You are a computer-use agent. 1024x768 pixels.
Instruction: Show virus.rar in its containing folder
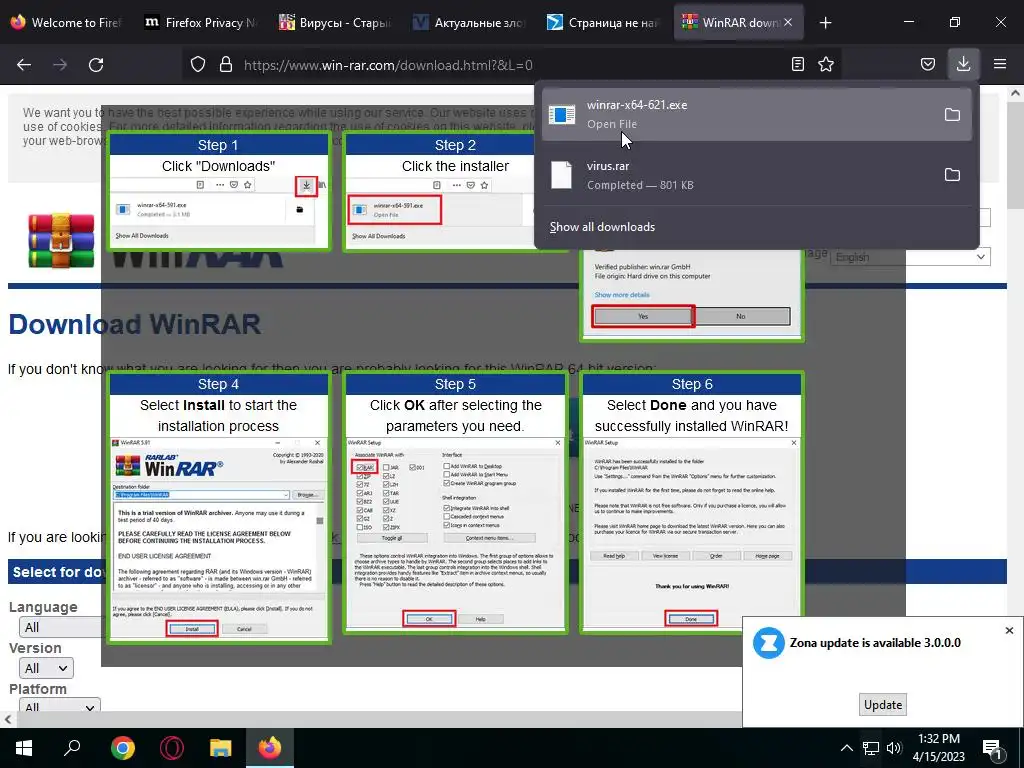(952, 174)
